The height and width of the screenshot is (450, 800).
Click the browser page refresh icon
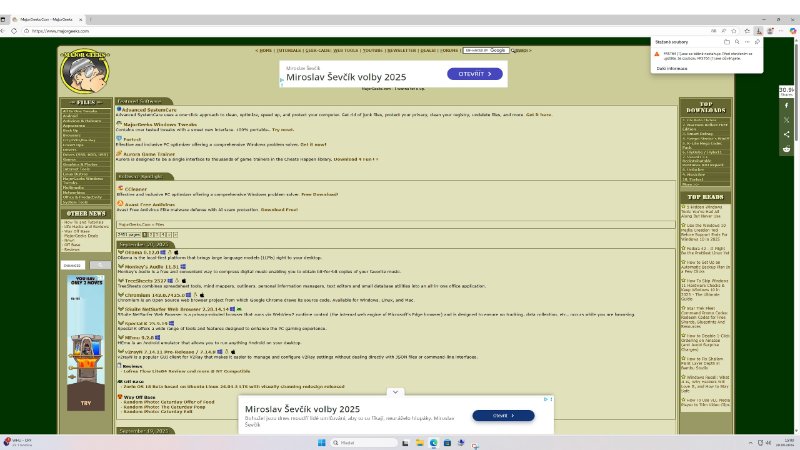tap(23, 31)
